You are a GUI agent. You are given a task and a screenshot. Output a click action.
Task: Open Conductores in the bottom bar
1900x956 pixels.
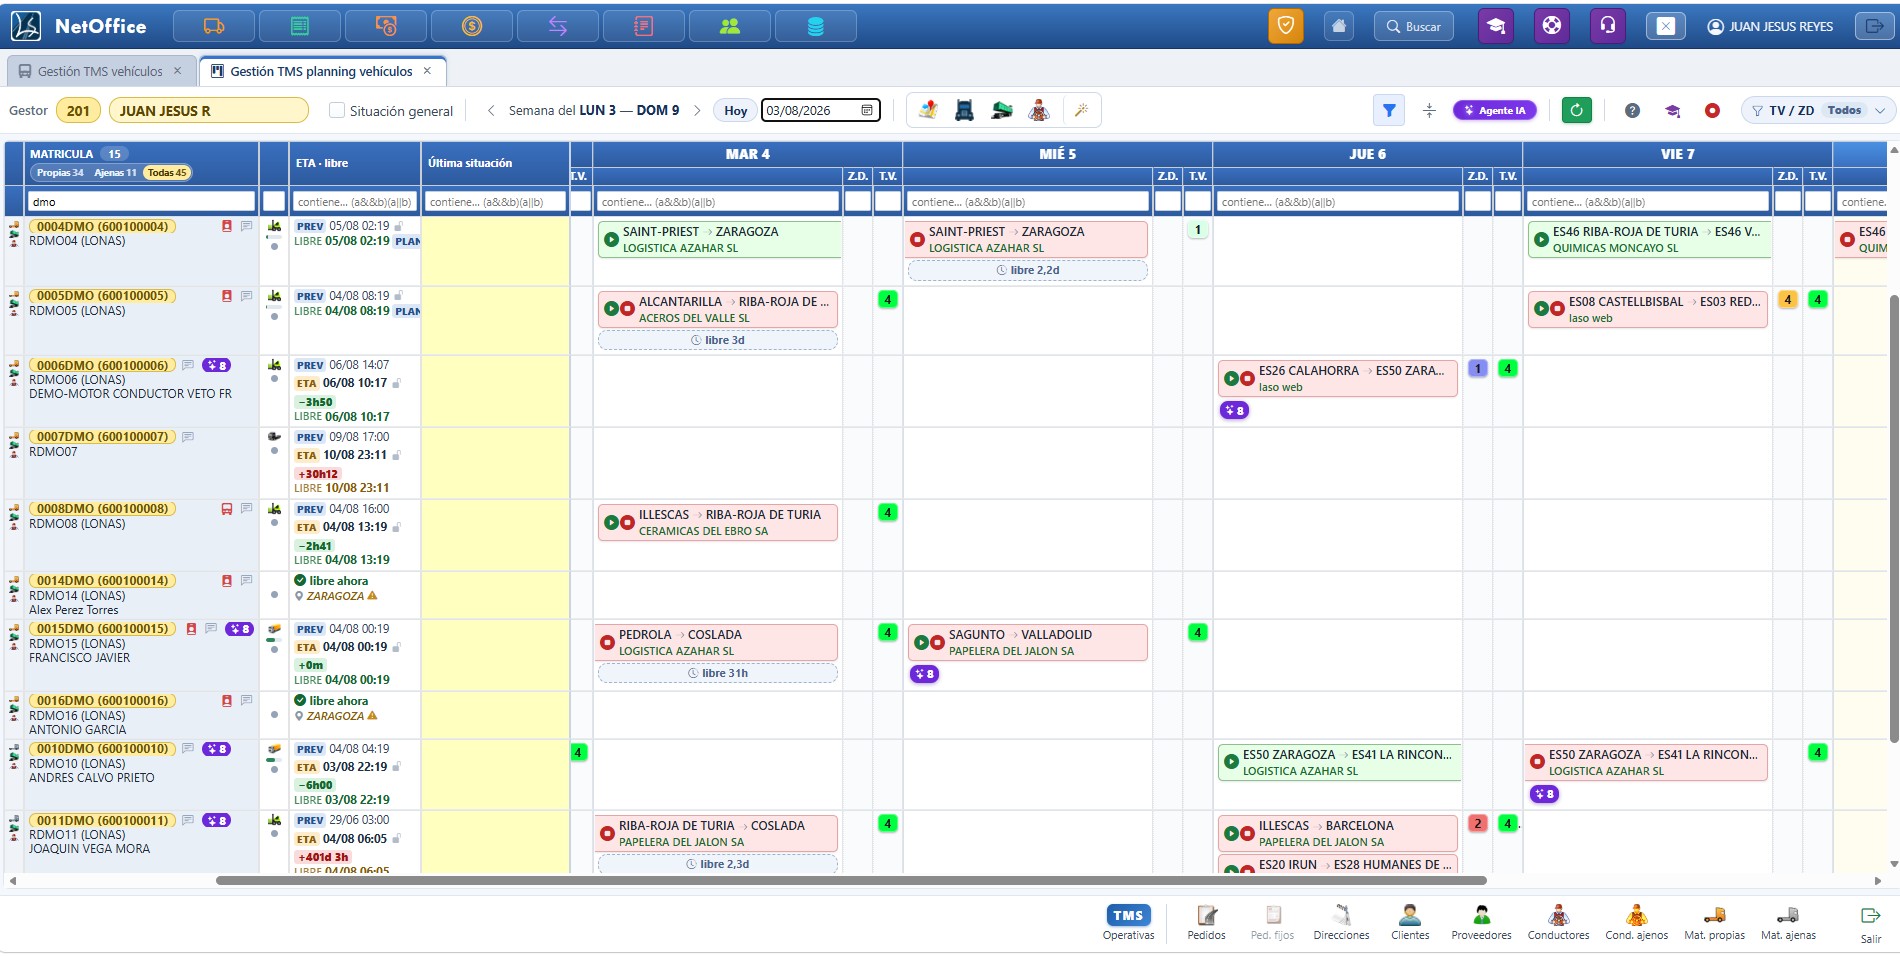[1558, 922]
